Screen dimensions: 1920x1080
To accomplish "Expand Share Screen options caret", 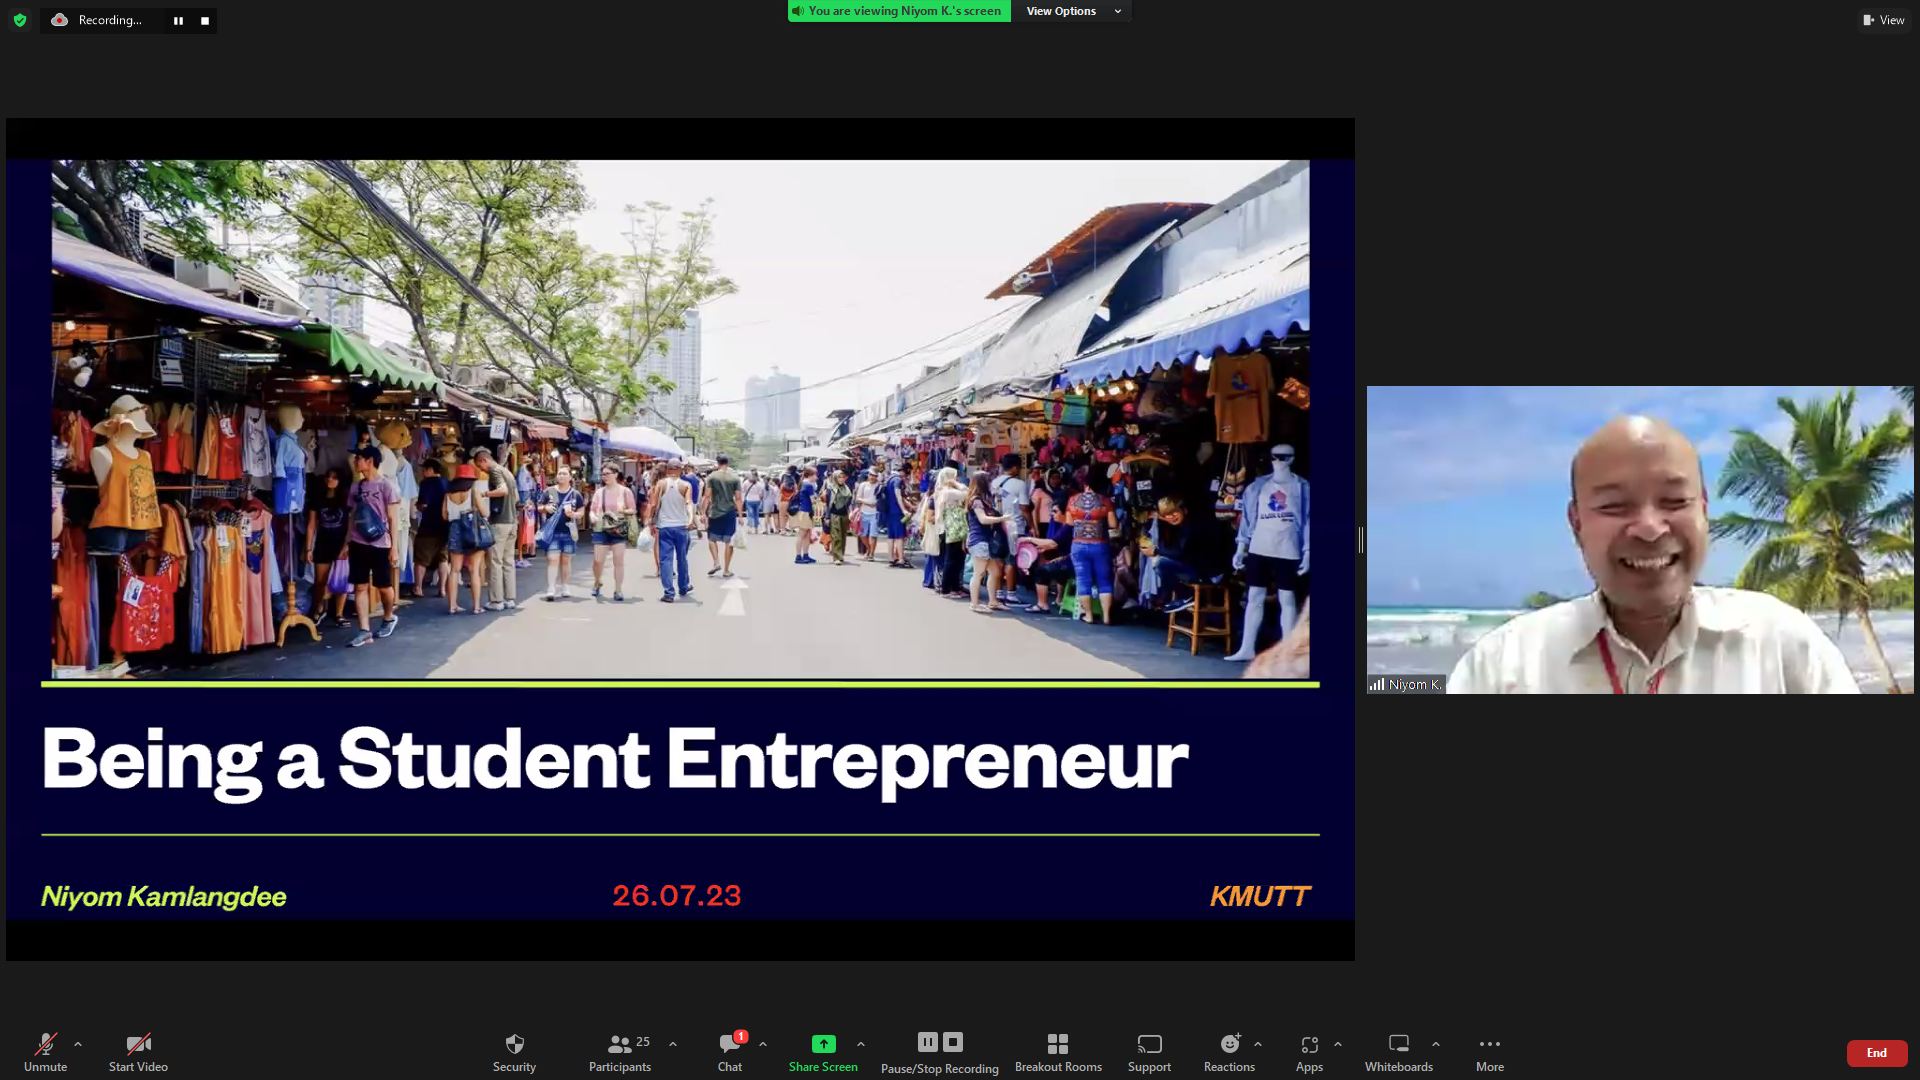I will pyautogui.click(x=861, y=1044).
